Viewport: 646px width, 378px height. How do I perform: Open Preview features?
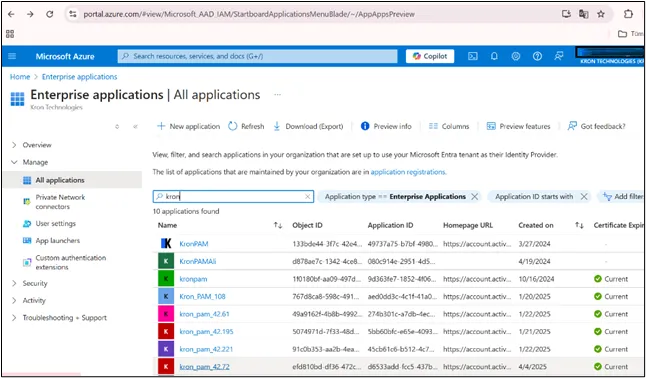[518, 126]
